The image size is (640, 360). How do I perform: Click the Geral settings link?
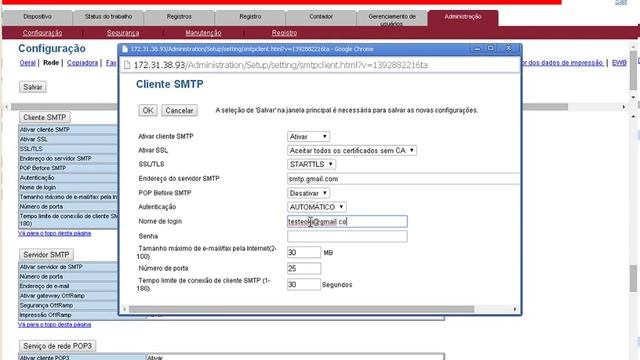tap(27, 63)
